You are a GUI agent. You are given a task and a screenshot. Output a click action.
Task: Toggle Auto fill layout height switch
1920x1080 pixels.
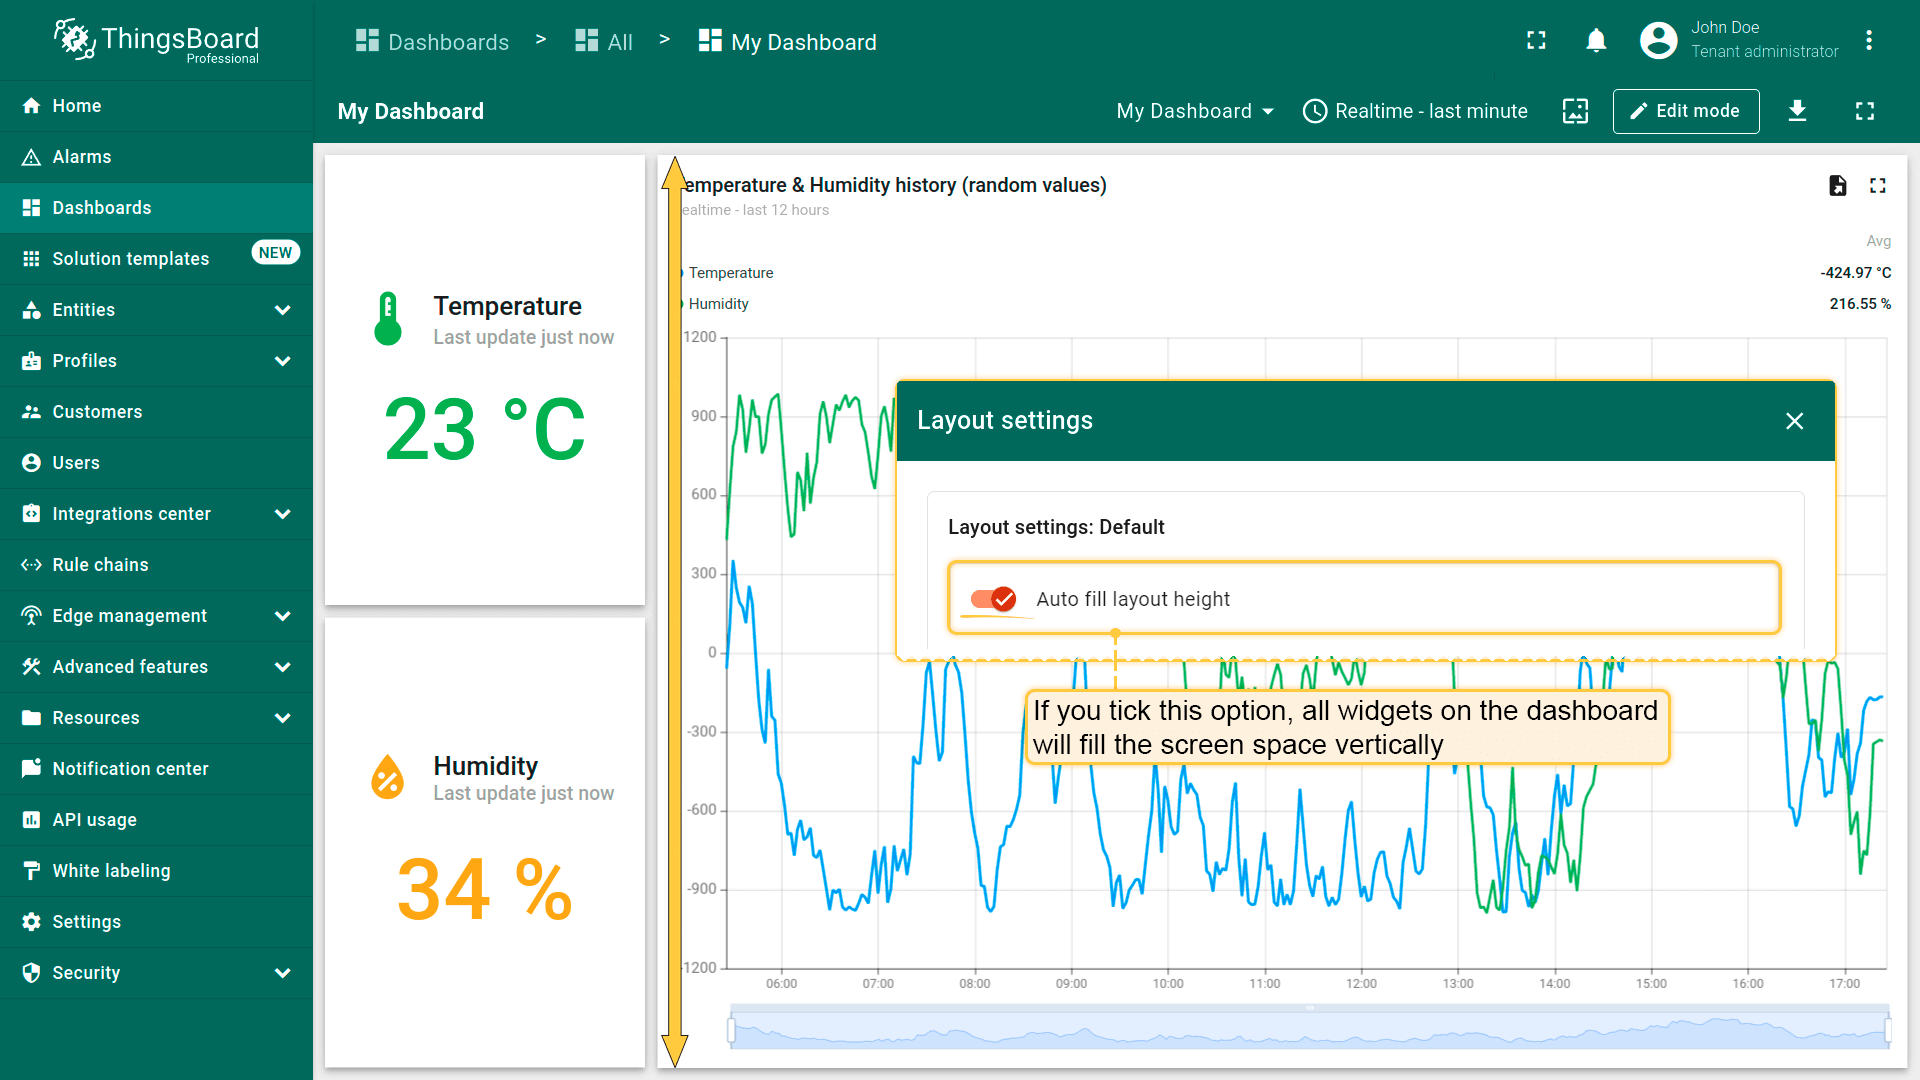(993, 599)
